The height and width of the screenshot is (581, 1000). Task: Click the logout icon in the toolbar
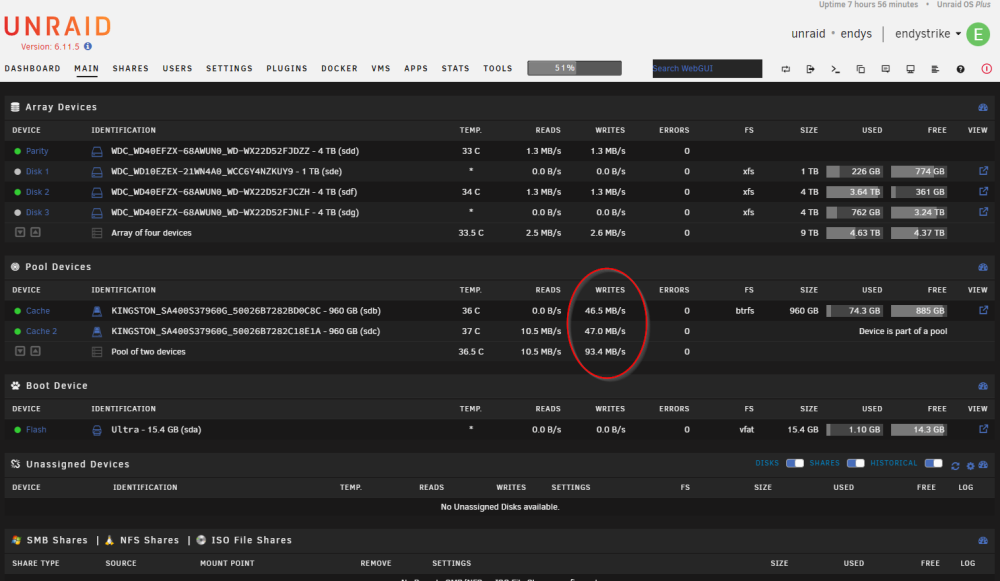pos(811,69)
